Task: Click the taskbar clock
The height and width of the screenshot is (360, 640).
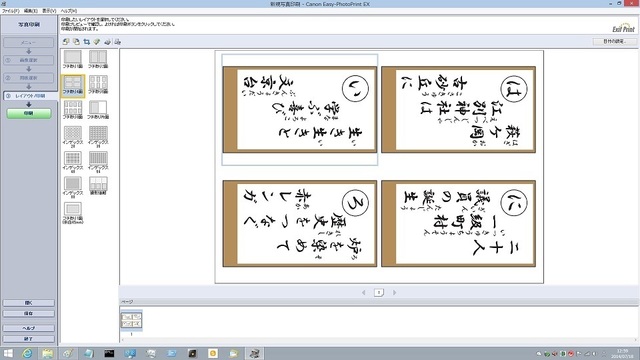Action: click(x=622, y=353)
